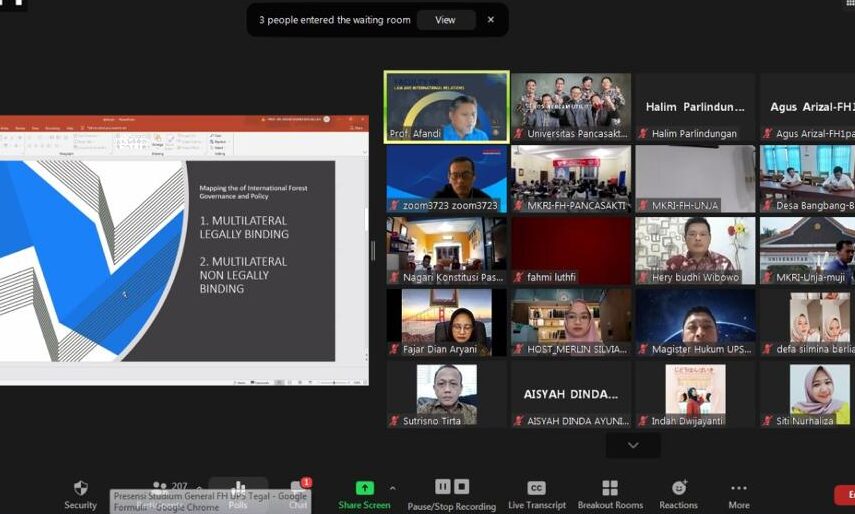The width and height of the screenshot is (855, 514).
Task: Select Sutrisno Tirta video tile
Action: pyautogui.click(x=447, y=395)
